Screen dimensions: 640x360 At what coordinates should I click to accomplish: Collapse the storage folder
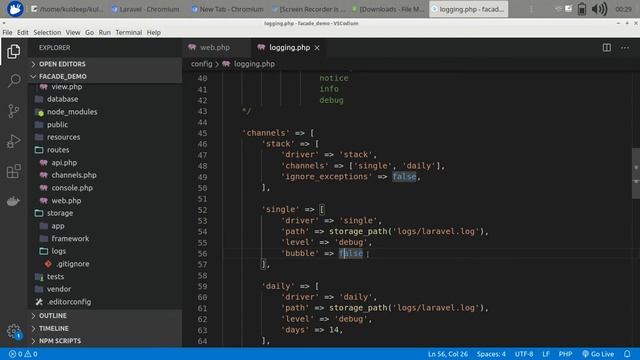60,213
